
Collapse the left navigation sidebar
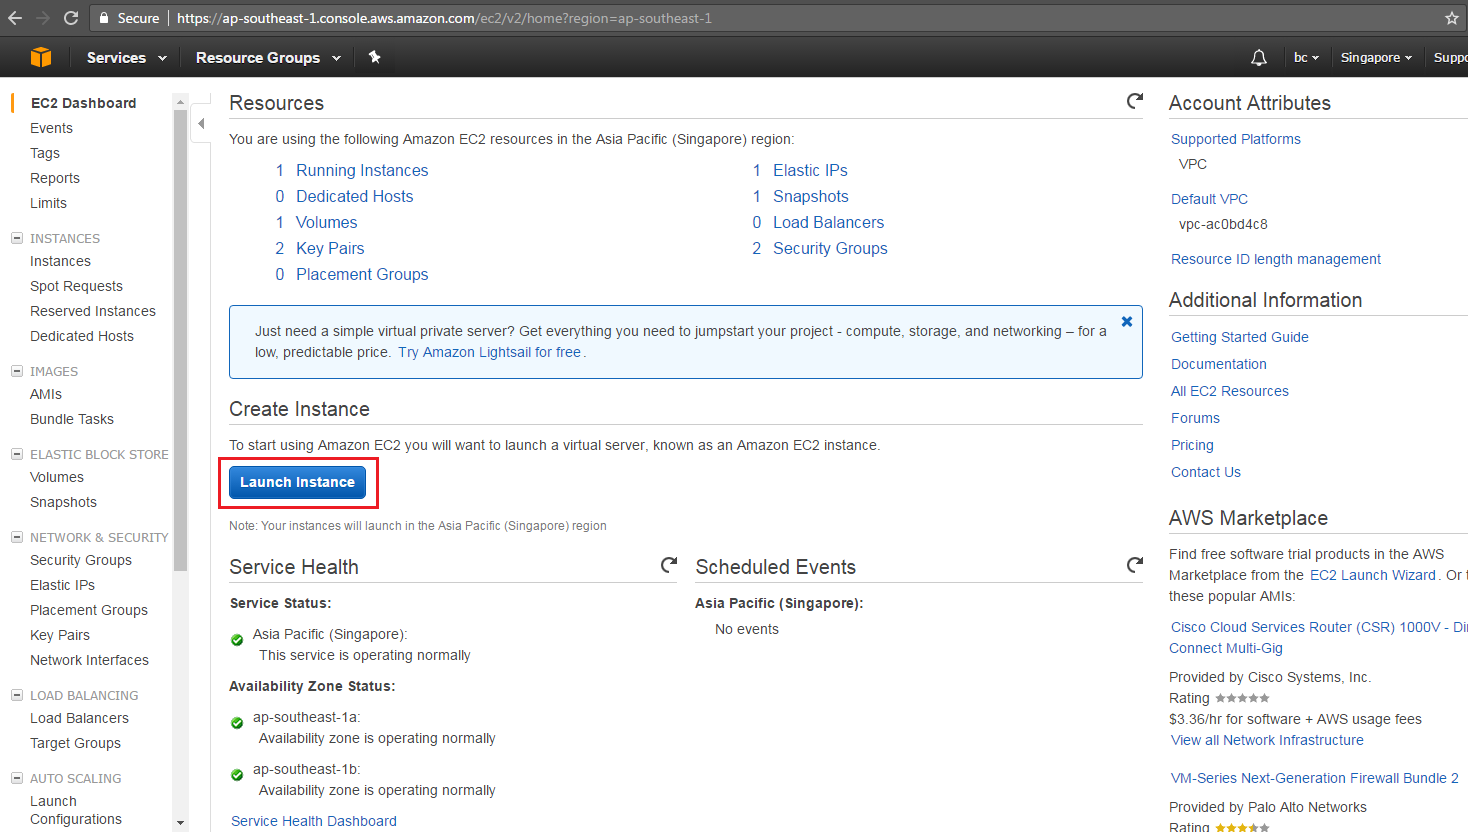(201, 125)
